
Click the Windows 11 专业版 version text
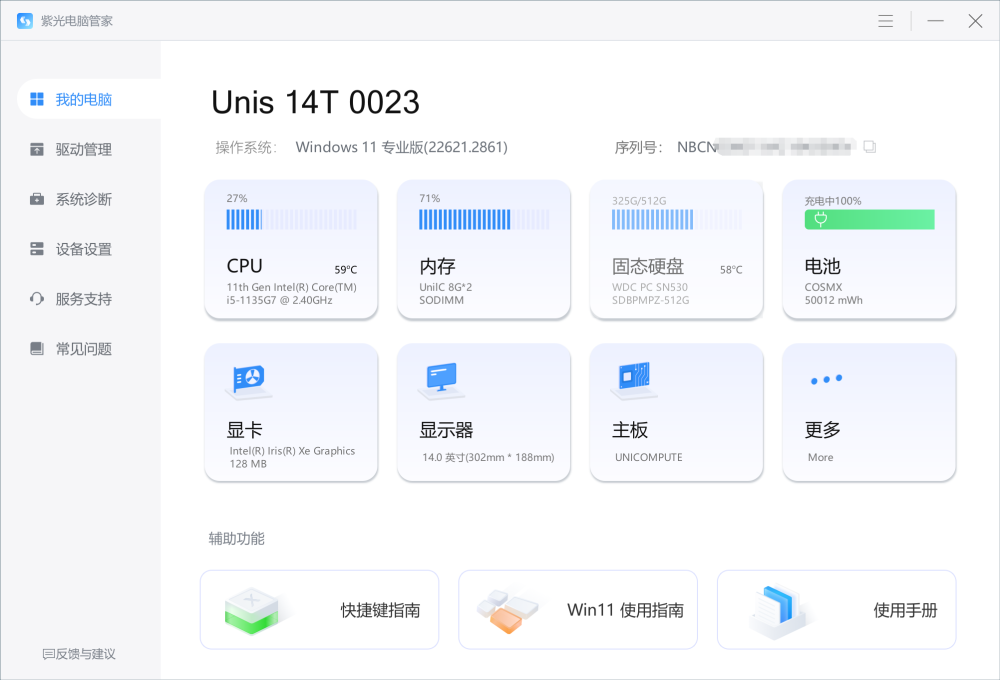tap(402, 147)
